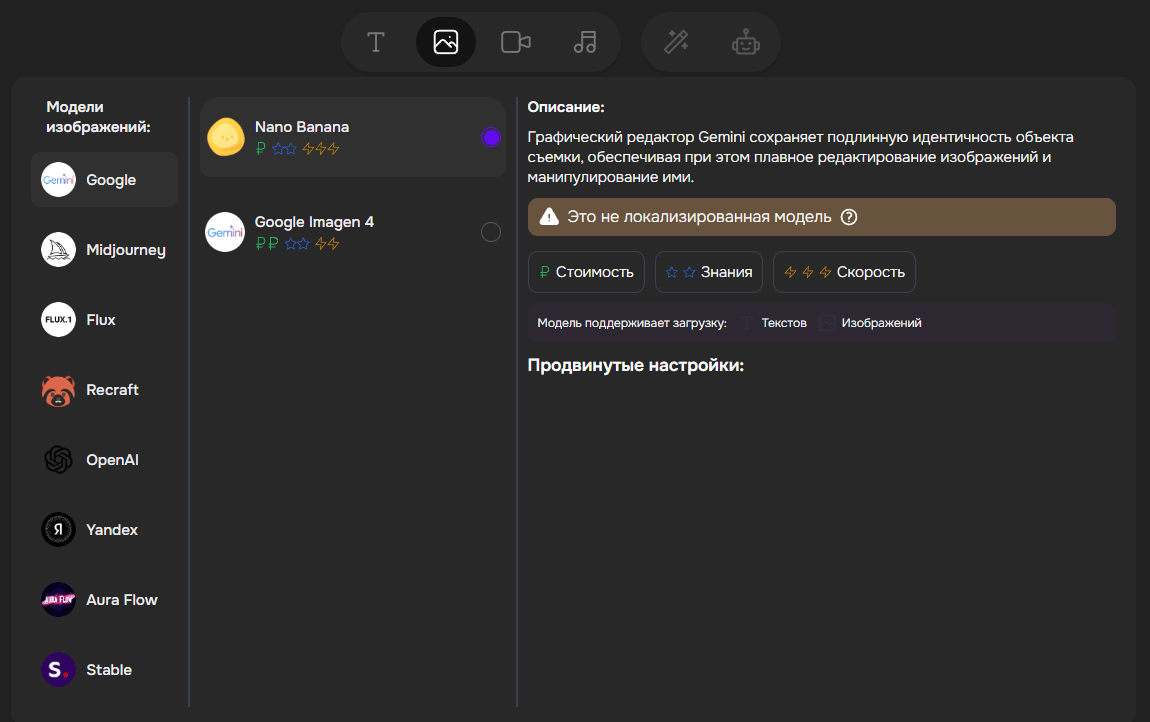Image resolution: width=1150 pixels, height=722 pixels.
Task: Click the magic wand tools icon
Action: click(677, 42)
